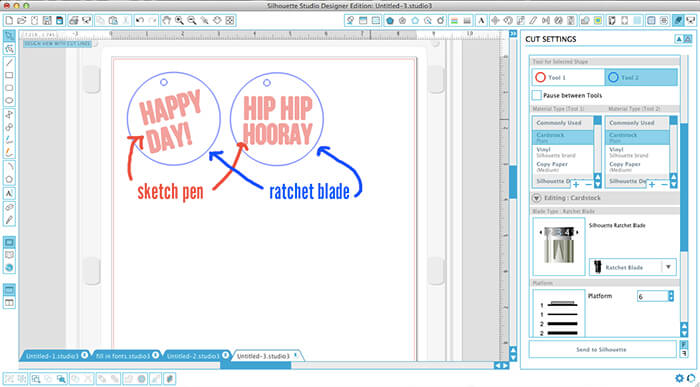Viewport: 700px width, 387px height.
Task: Click the HAPPY DAY! text on canvas
Action: (x=170, y=121)
